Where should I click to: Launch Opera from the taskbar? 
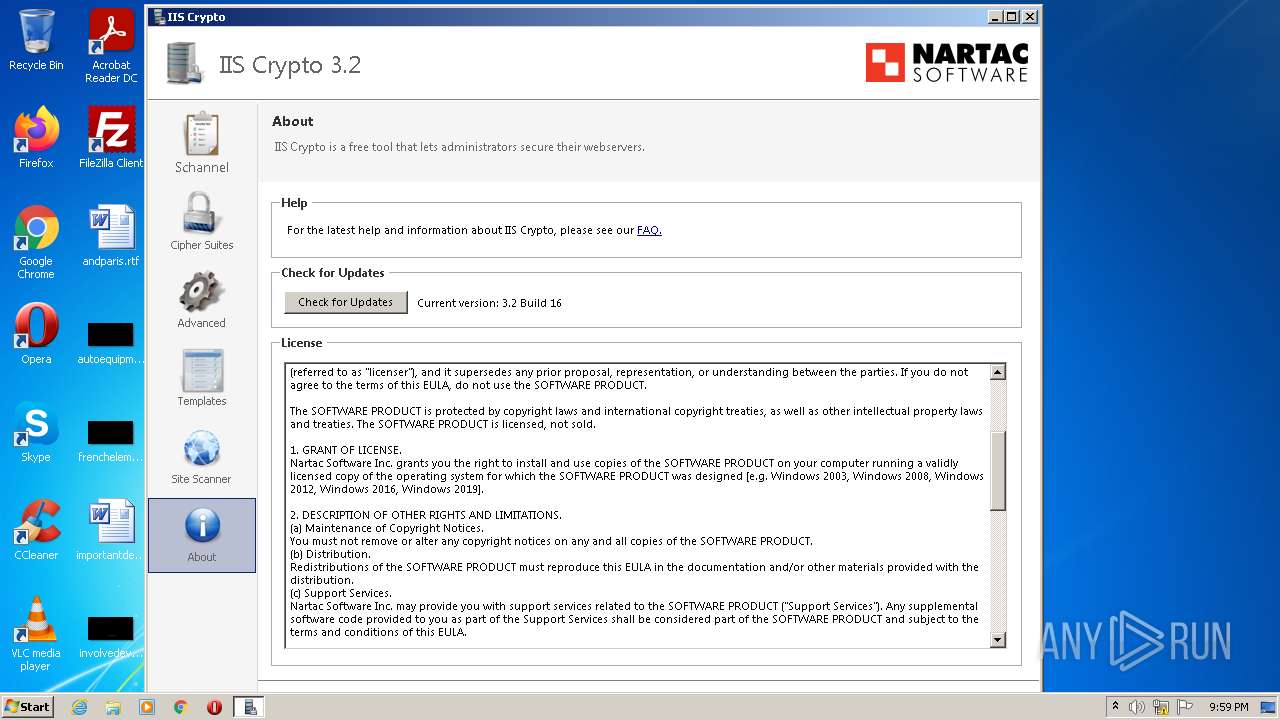(x=215, y=707)
